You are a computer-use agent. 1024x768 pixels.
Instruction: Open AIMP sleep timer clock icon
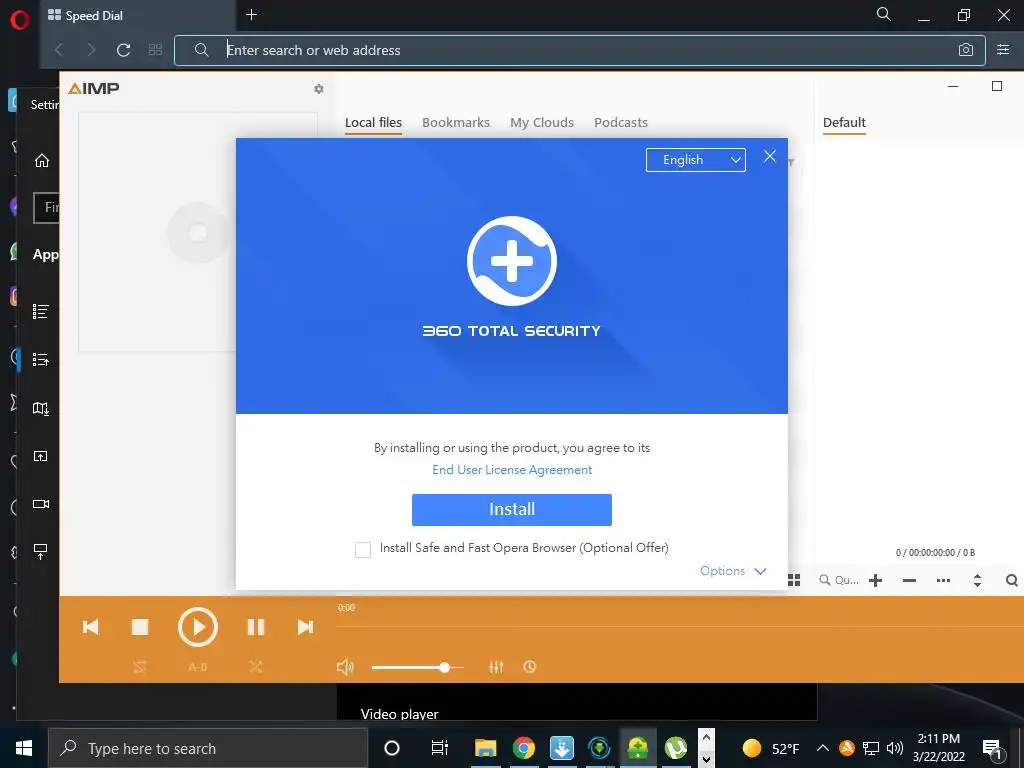pos(530,667)
